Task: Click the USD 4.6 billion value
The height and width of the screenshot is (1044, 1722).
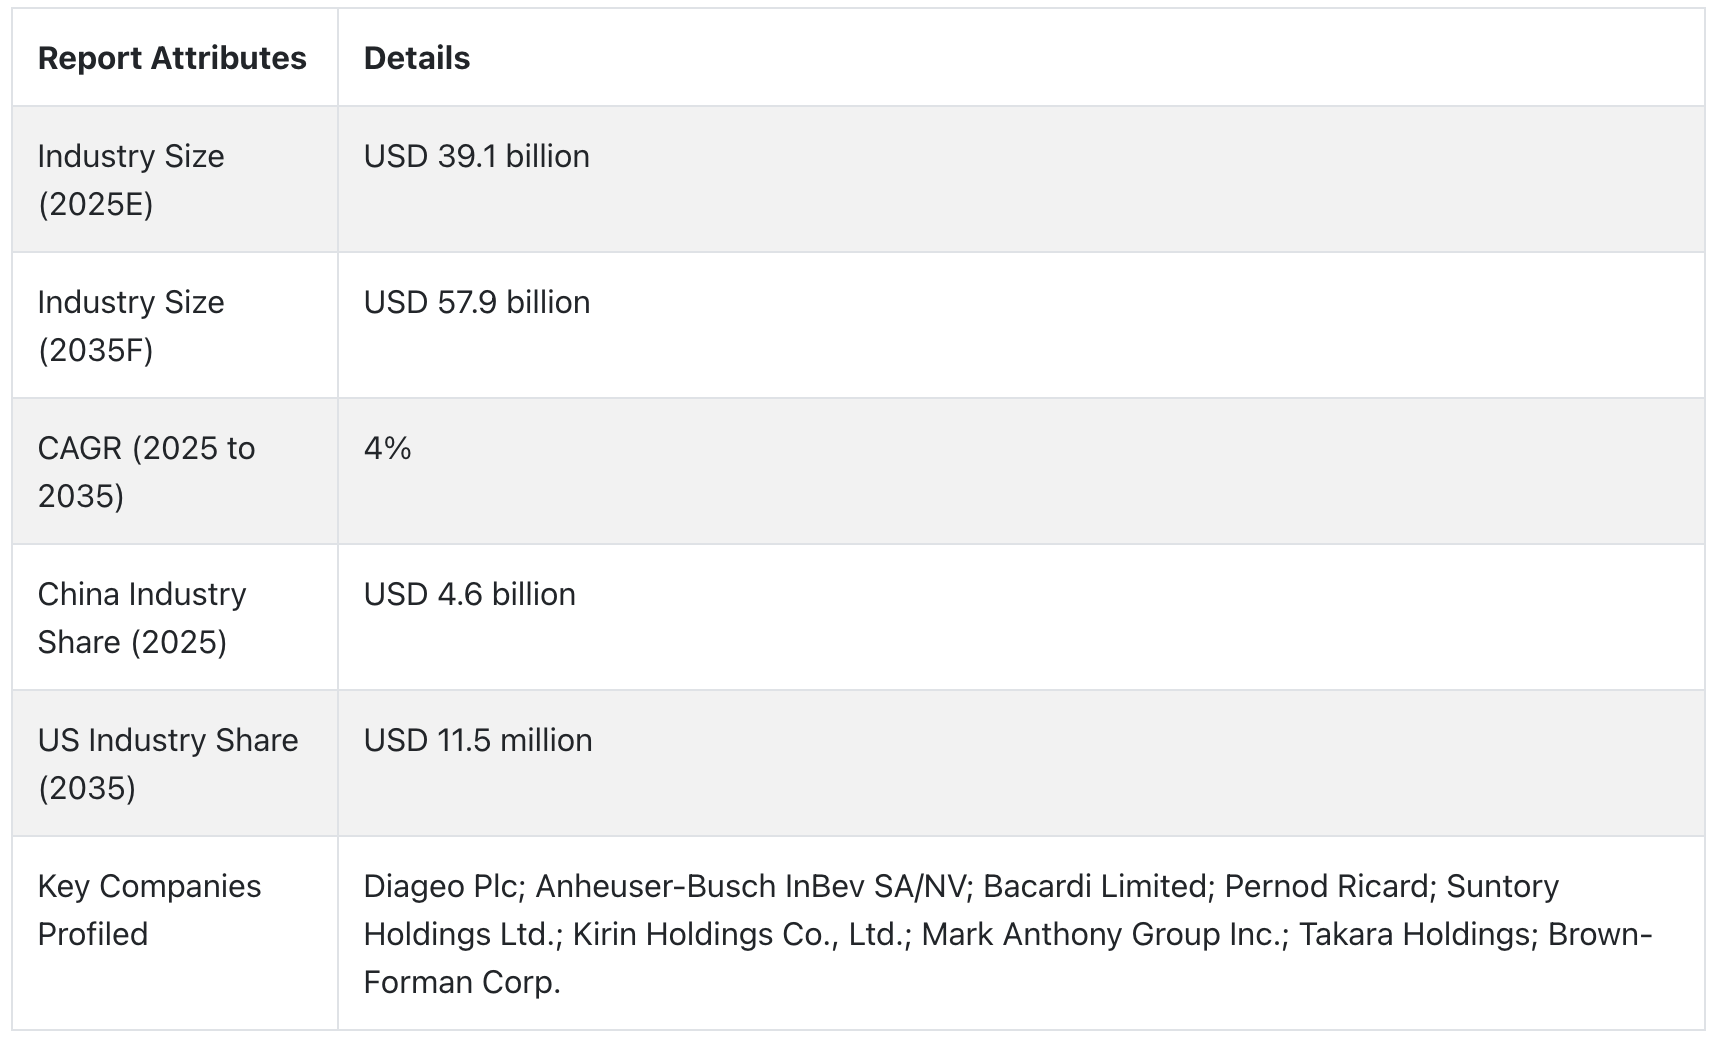Action: pyautogui.click(x=470, y=594)
